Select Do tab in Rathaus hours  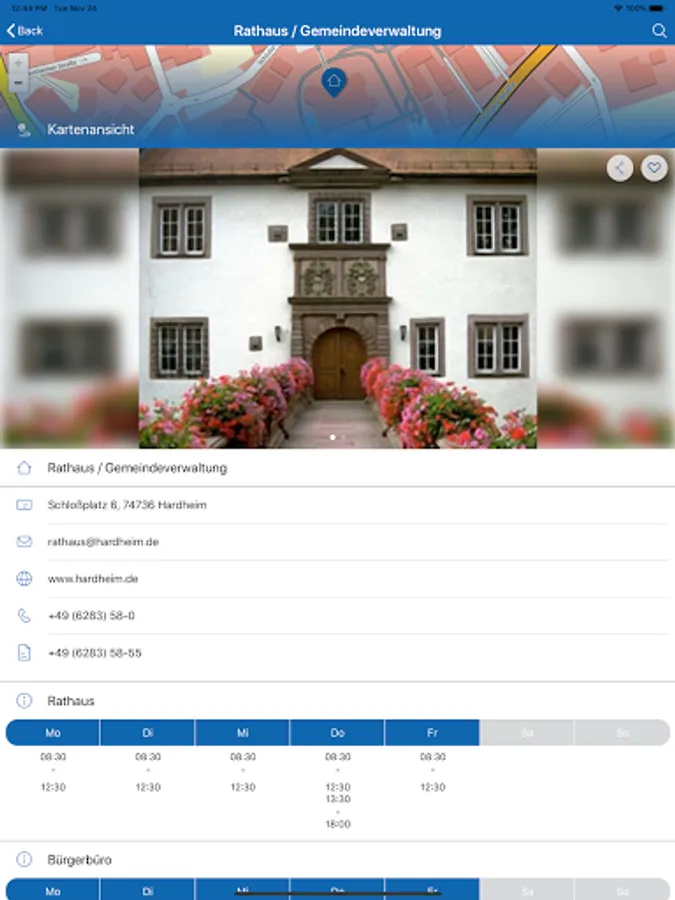338,733
